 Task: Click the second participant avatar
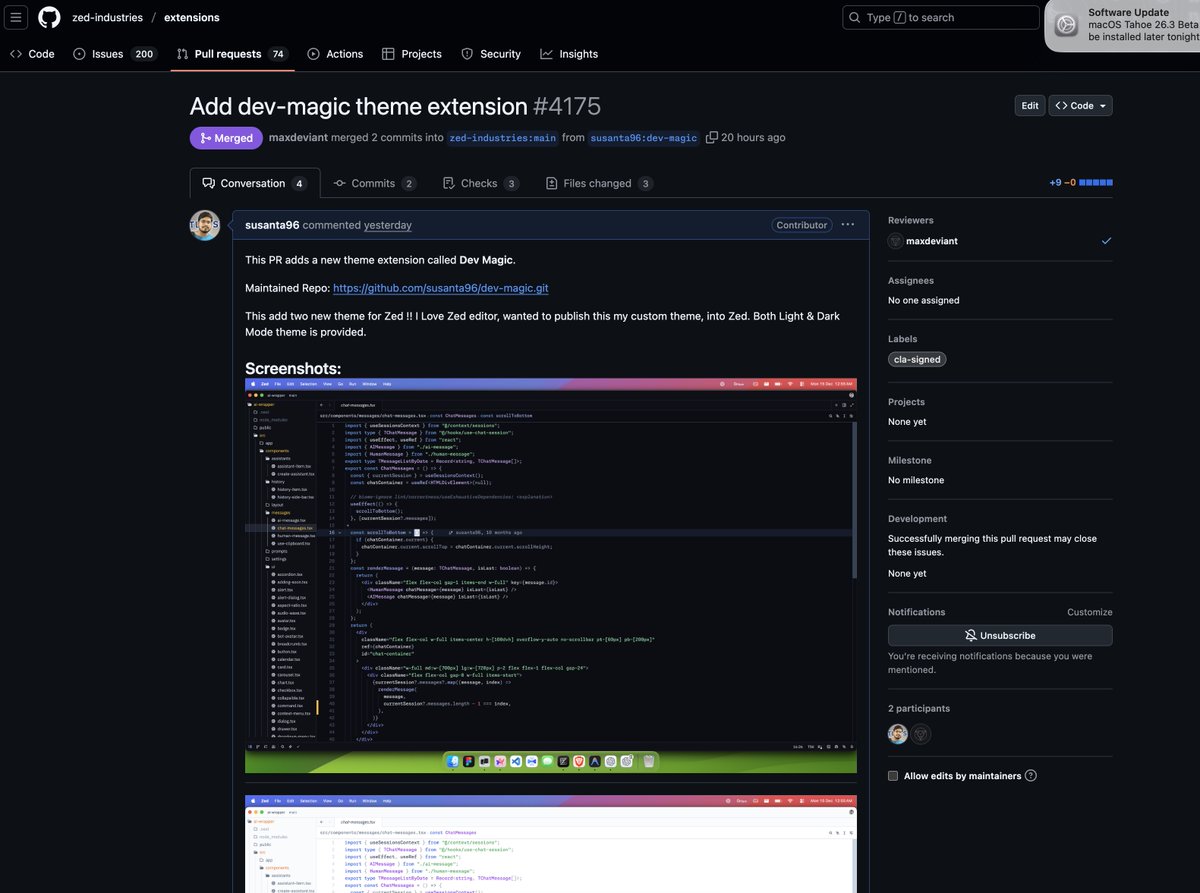tap(921, 734)
